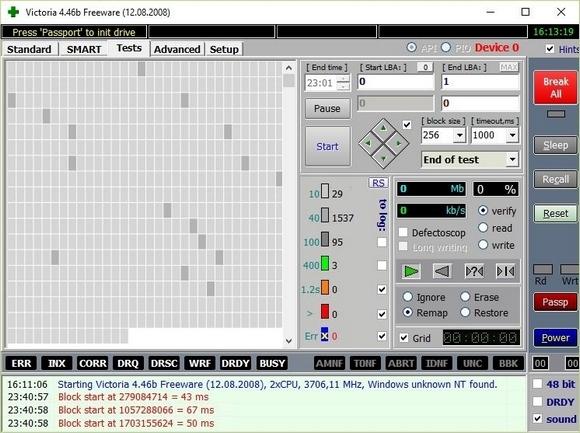Click the AMNF error indicator

click(x=329, y=363)
